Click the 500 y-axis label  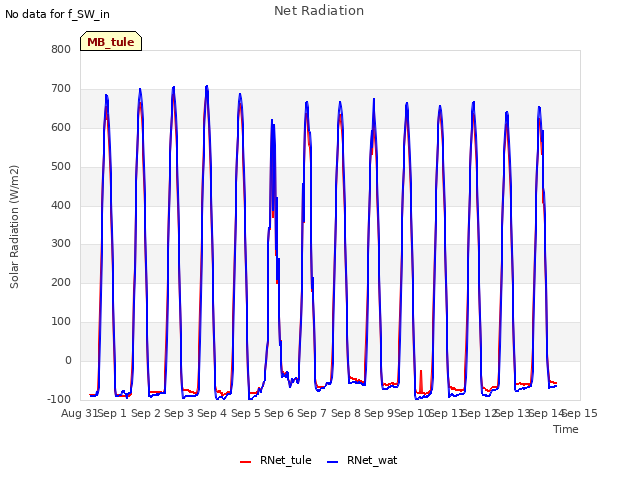61,167
